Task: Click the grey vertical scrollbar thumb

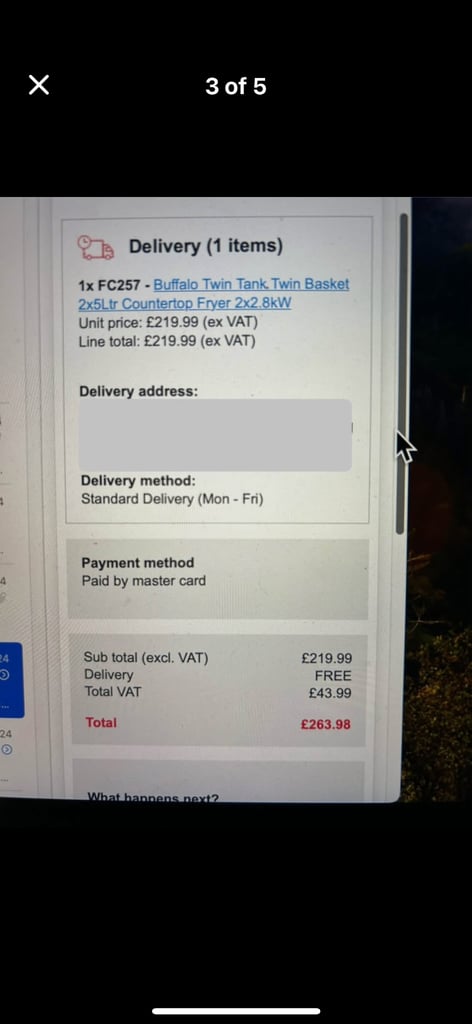Action: pos(403,374)
